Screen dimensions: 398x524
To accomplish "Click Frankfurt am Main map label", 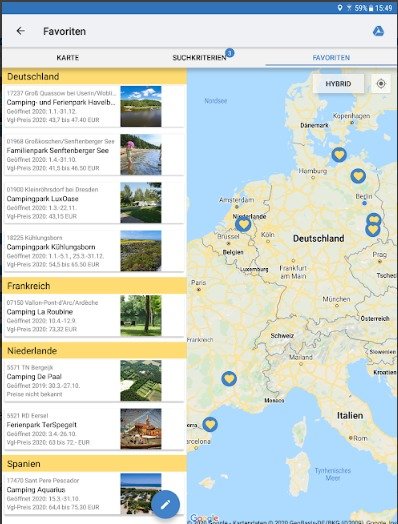I will 293,272.
